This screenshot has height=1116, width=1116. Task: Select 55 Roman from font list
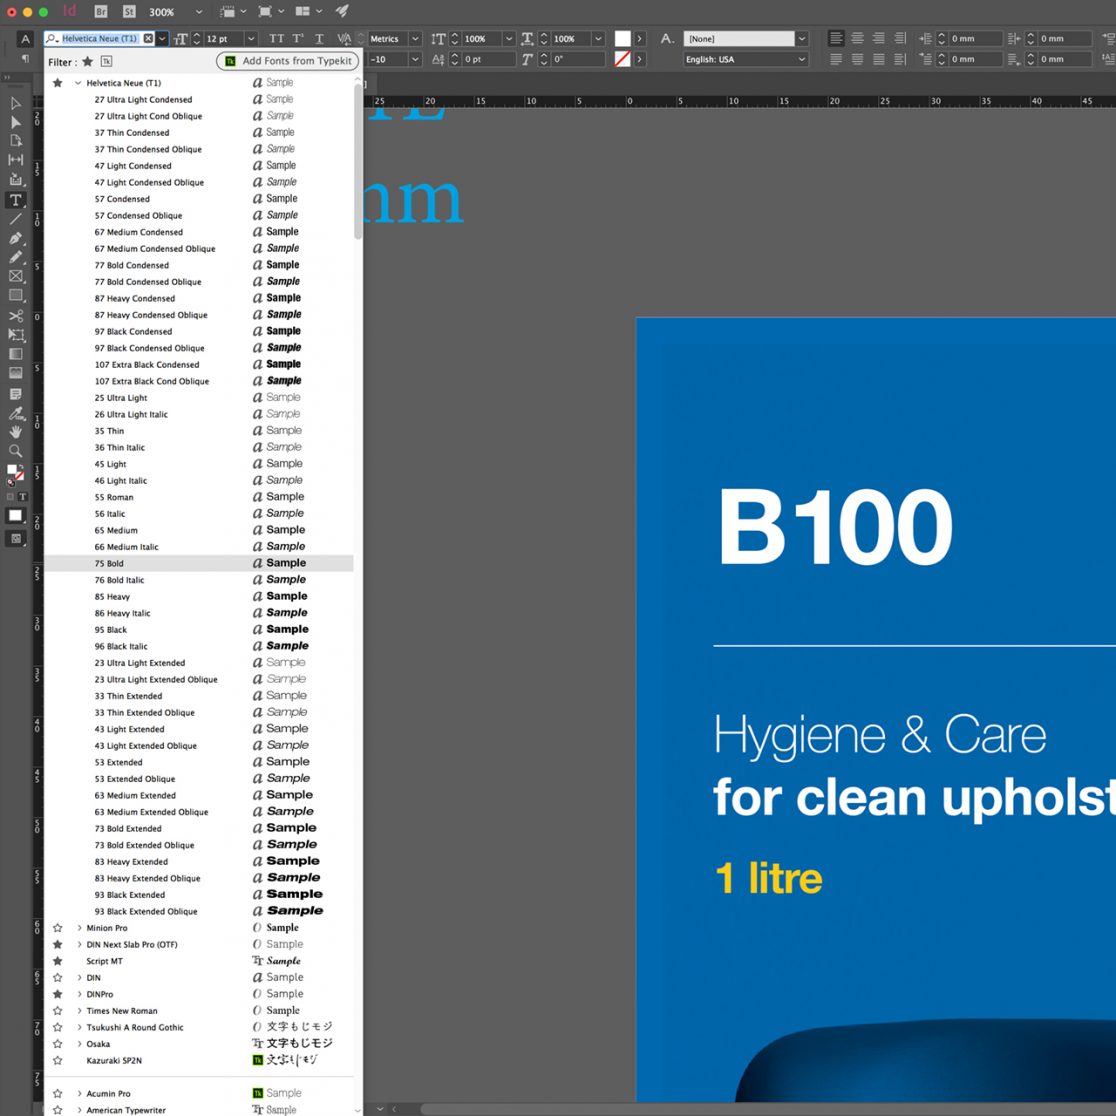point(114,497)
